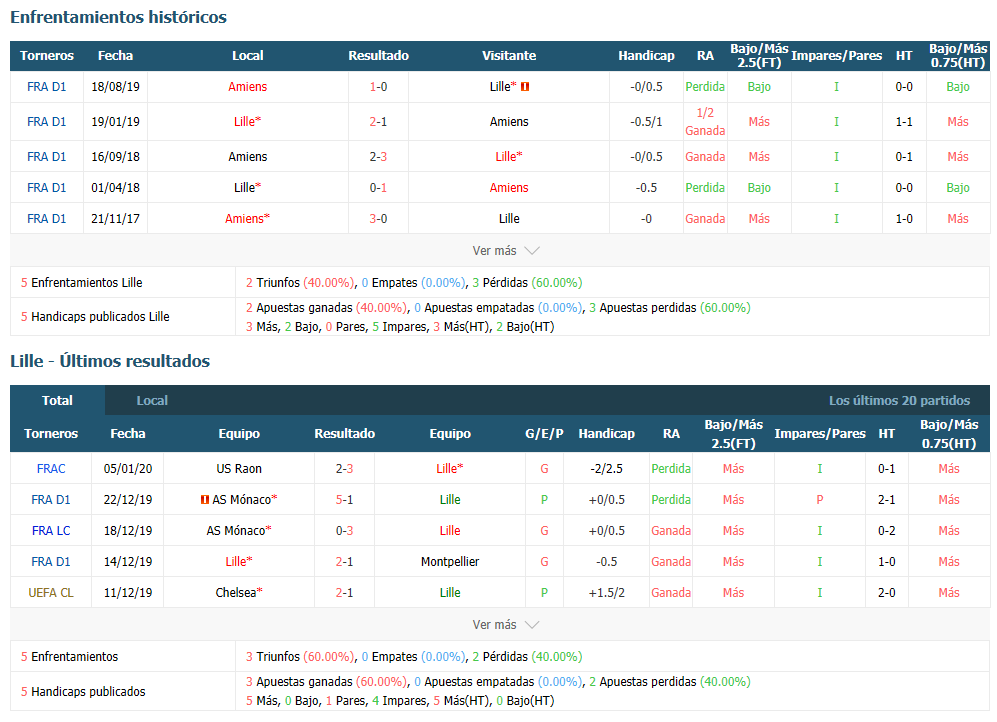Expand Ver más under historical matchups
The width and height of the screenshot is (997, 722).
[x=505, y=250]
